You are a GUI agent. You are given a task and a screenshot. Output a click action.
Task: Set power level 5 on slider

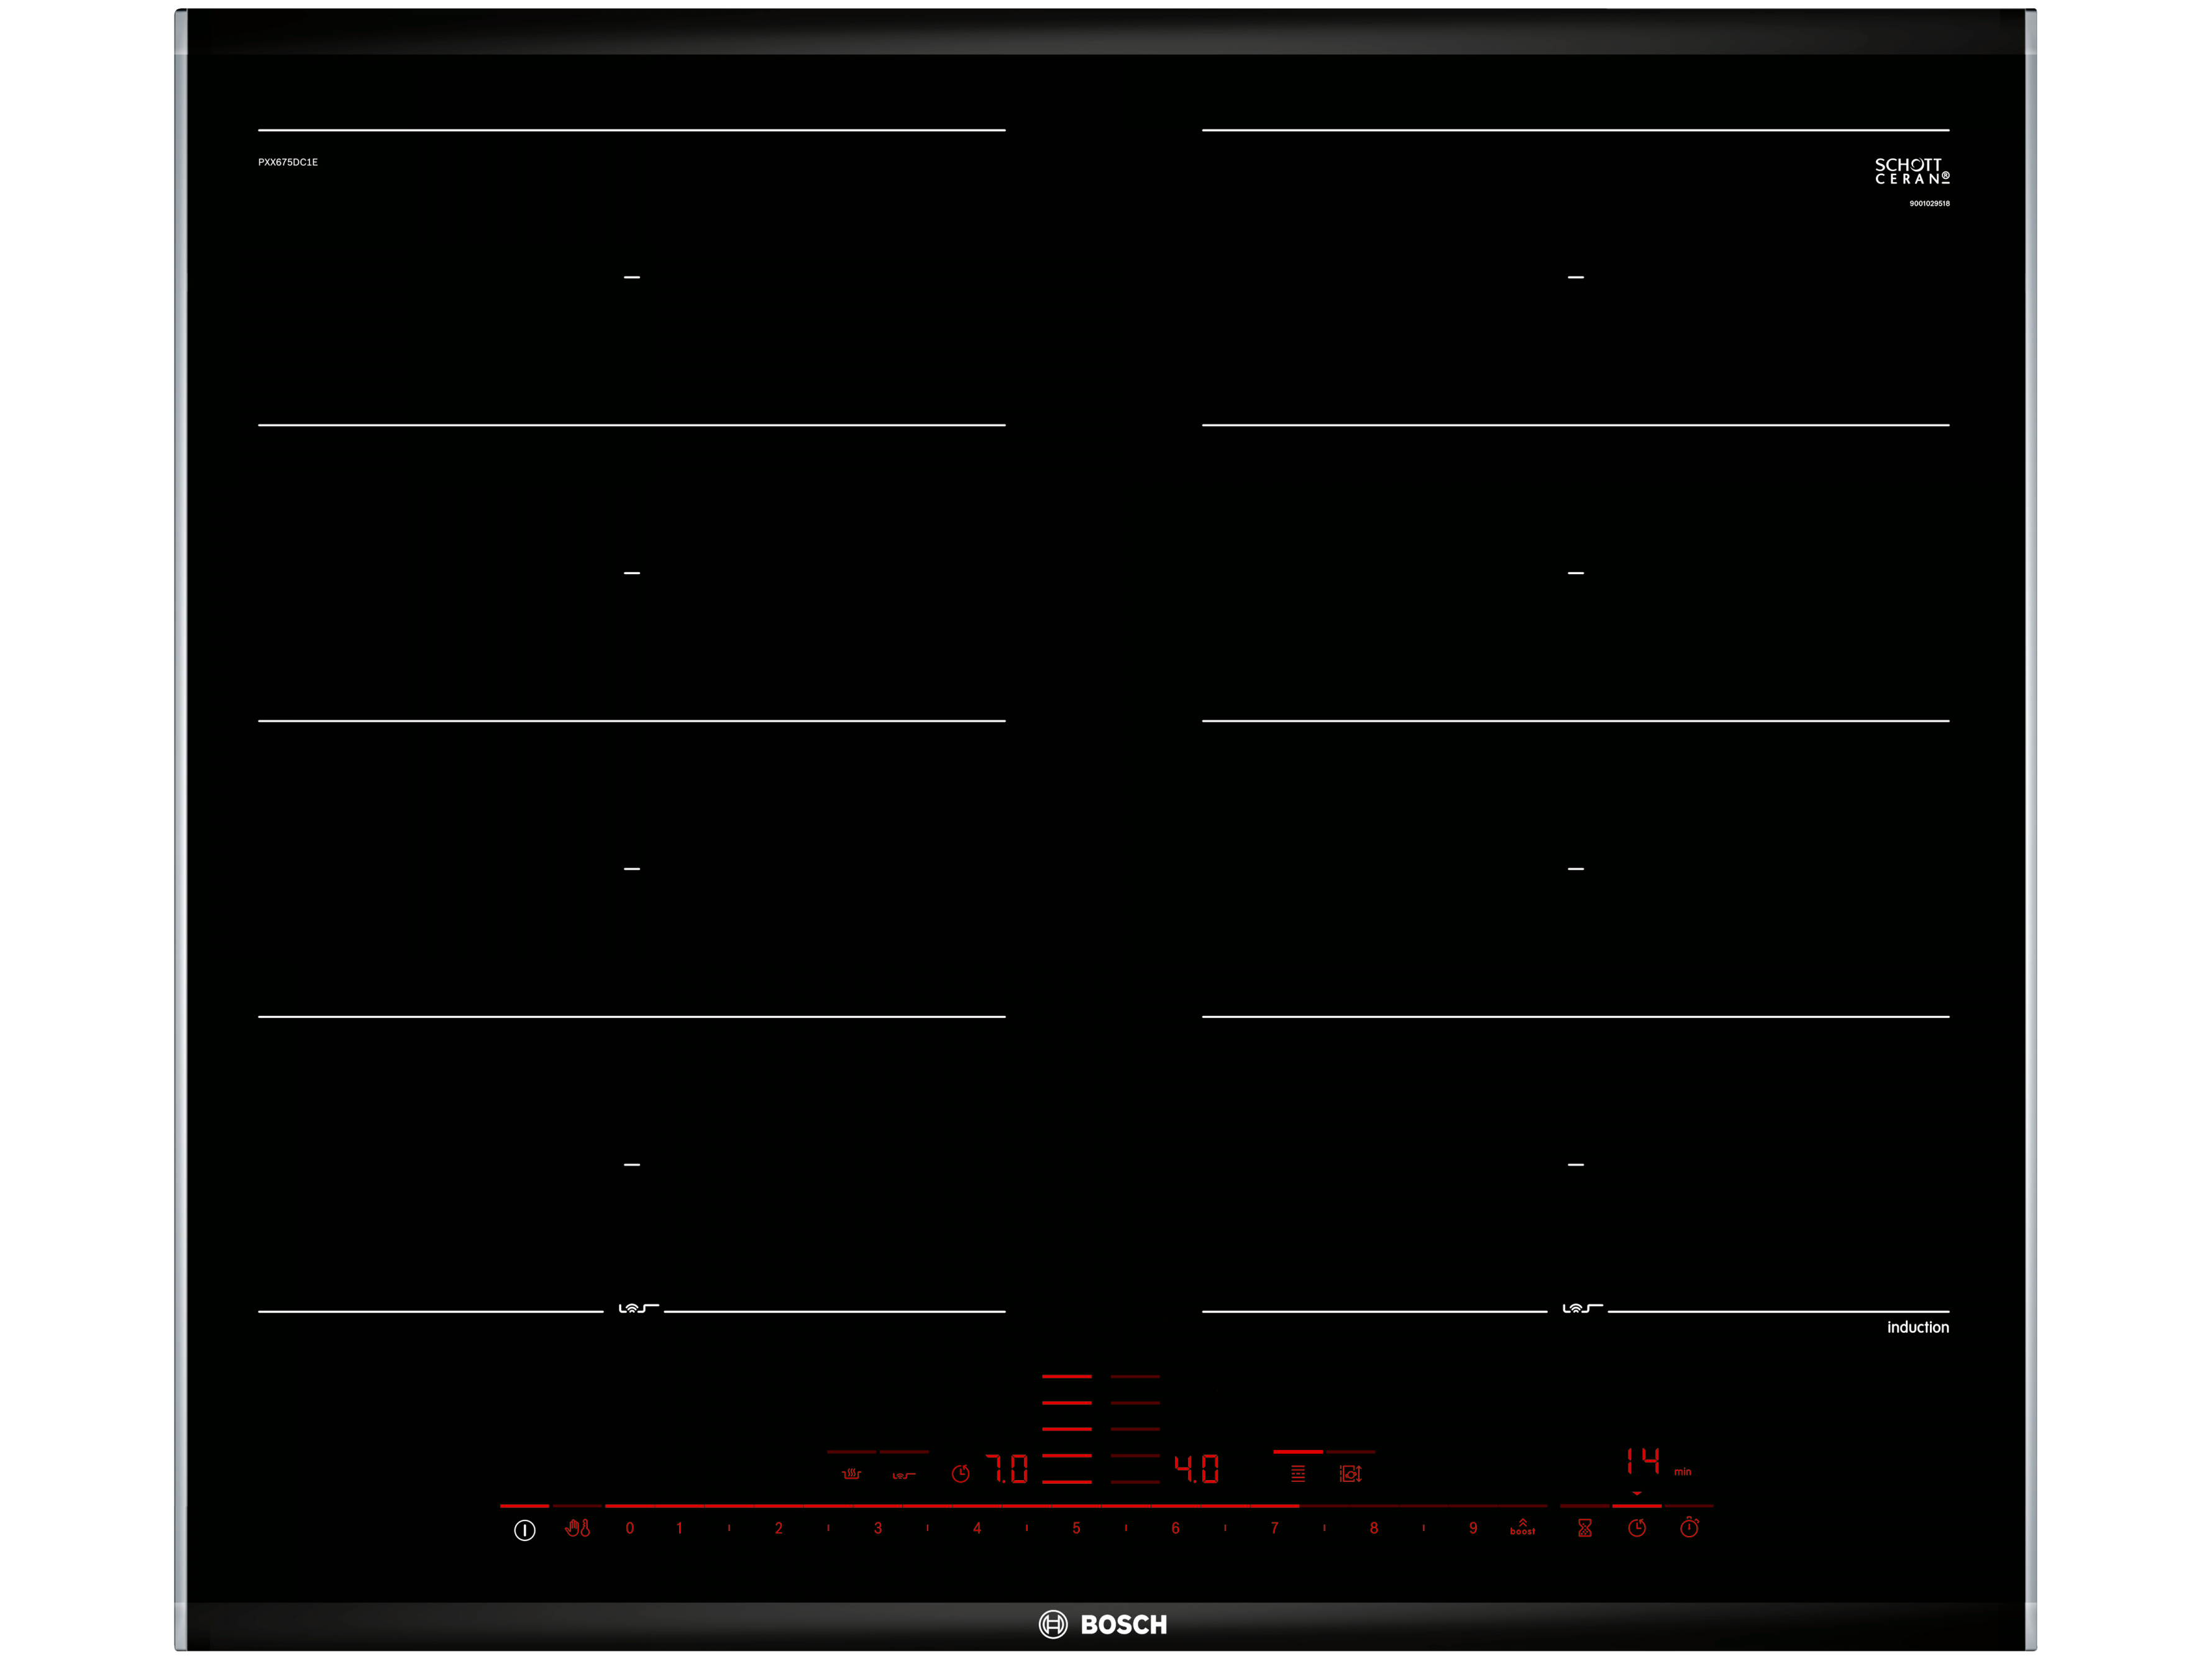[x=1076, y=1528]
